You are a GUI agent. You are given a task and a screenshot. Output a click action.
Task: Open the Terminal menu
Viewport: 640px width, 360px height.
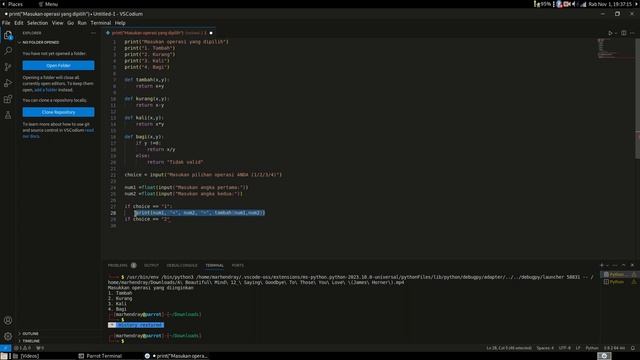click(x=101, y=23)
